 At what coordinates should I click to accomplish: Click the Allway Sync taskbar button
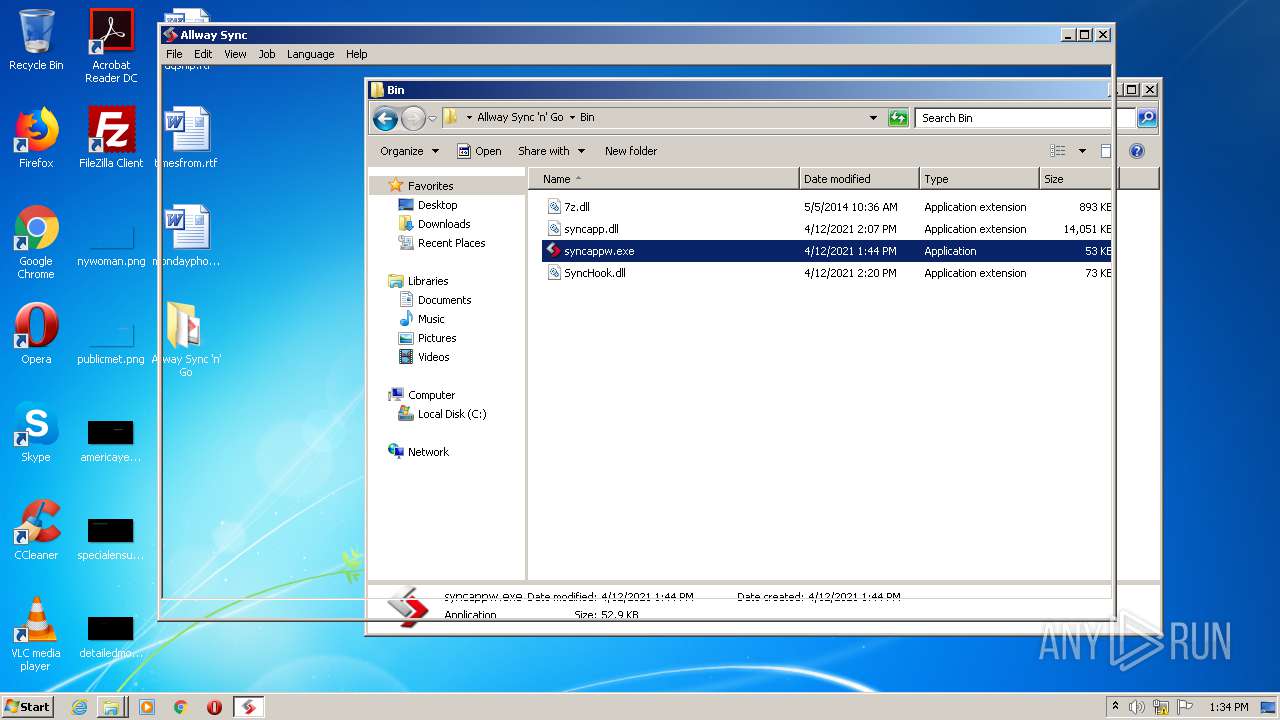coord(249,707)
